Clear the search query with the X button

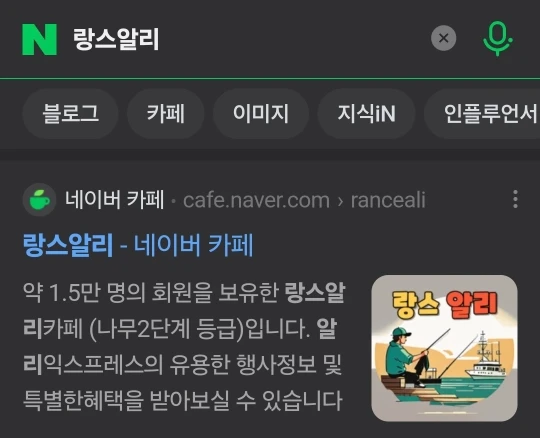pos(444,38)
